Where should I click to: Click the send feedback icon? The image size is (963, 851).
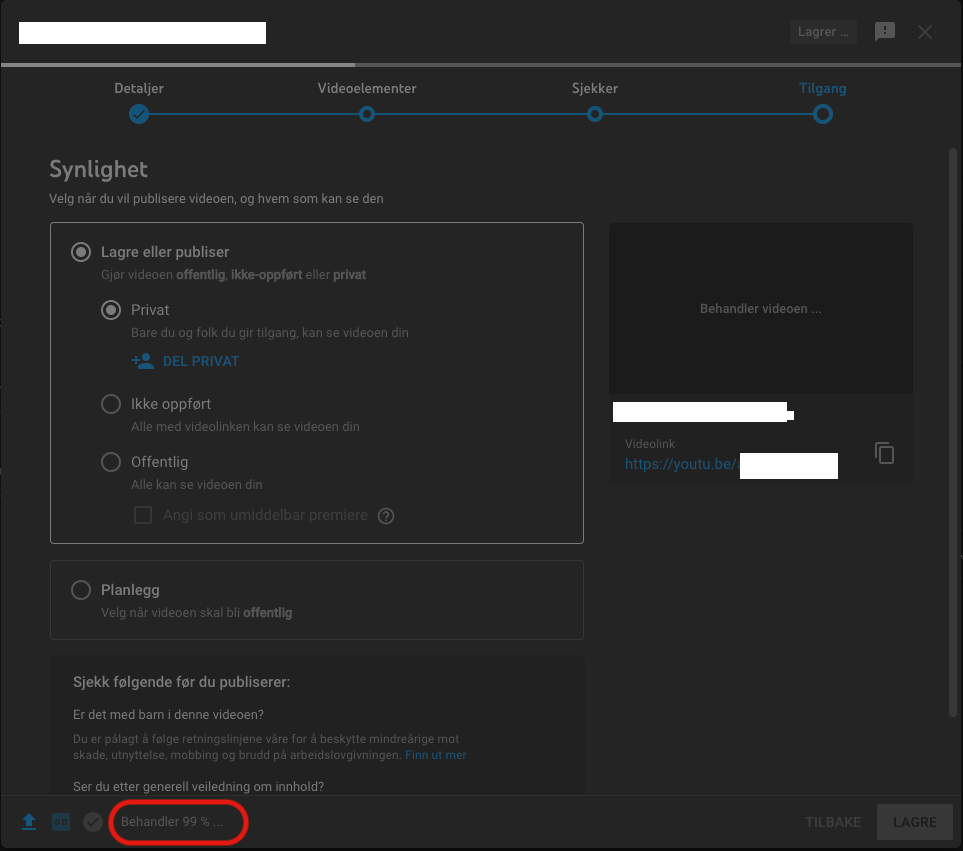pyautogui.click(x=884, y=32)
